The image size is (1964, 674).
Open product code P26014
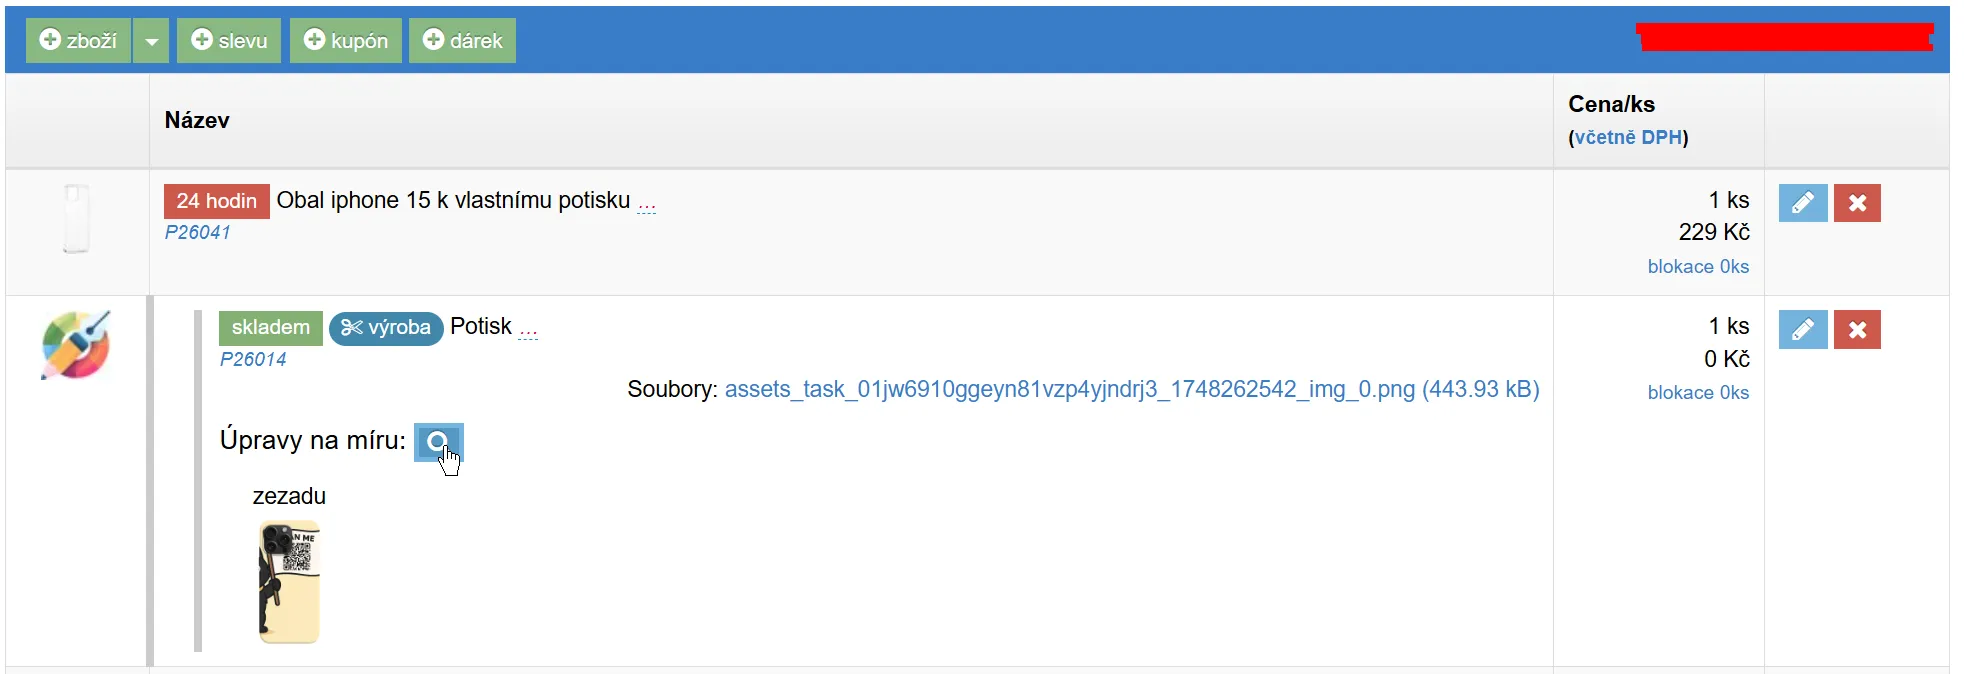253,359
